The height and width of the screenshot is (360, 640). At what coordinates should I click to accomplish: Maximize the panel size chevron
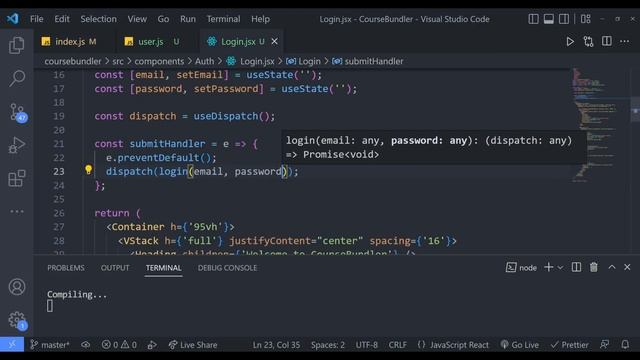612,267
